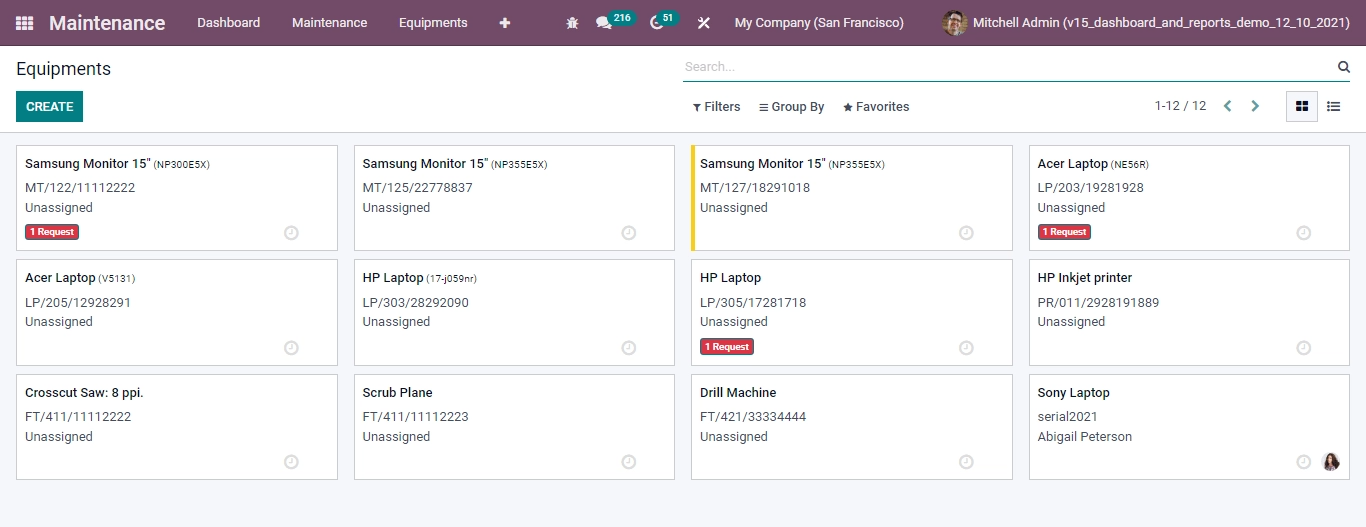Click Abigail Peterson avatar on Sony Laptop card

(x=1331, y=462)
